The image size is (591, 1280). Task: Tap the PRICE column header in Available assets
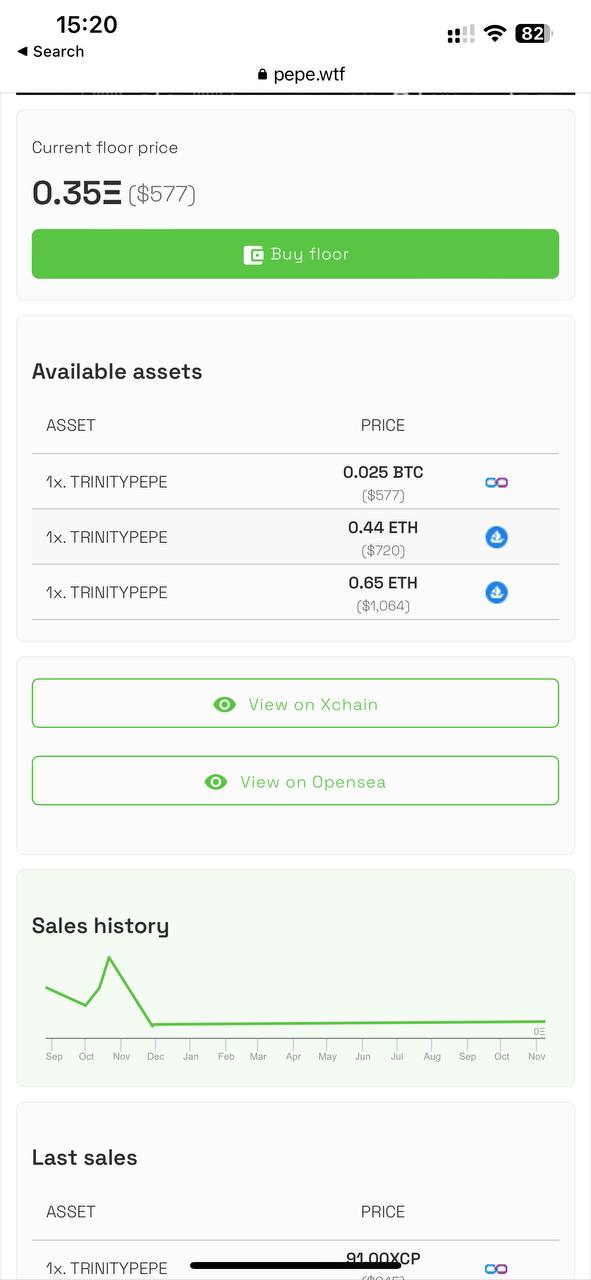click(383, 425)
